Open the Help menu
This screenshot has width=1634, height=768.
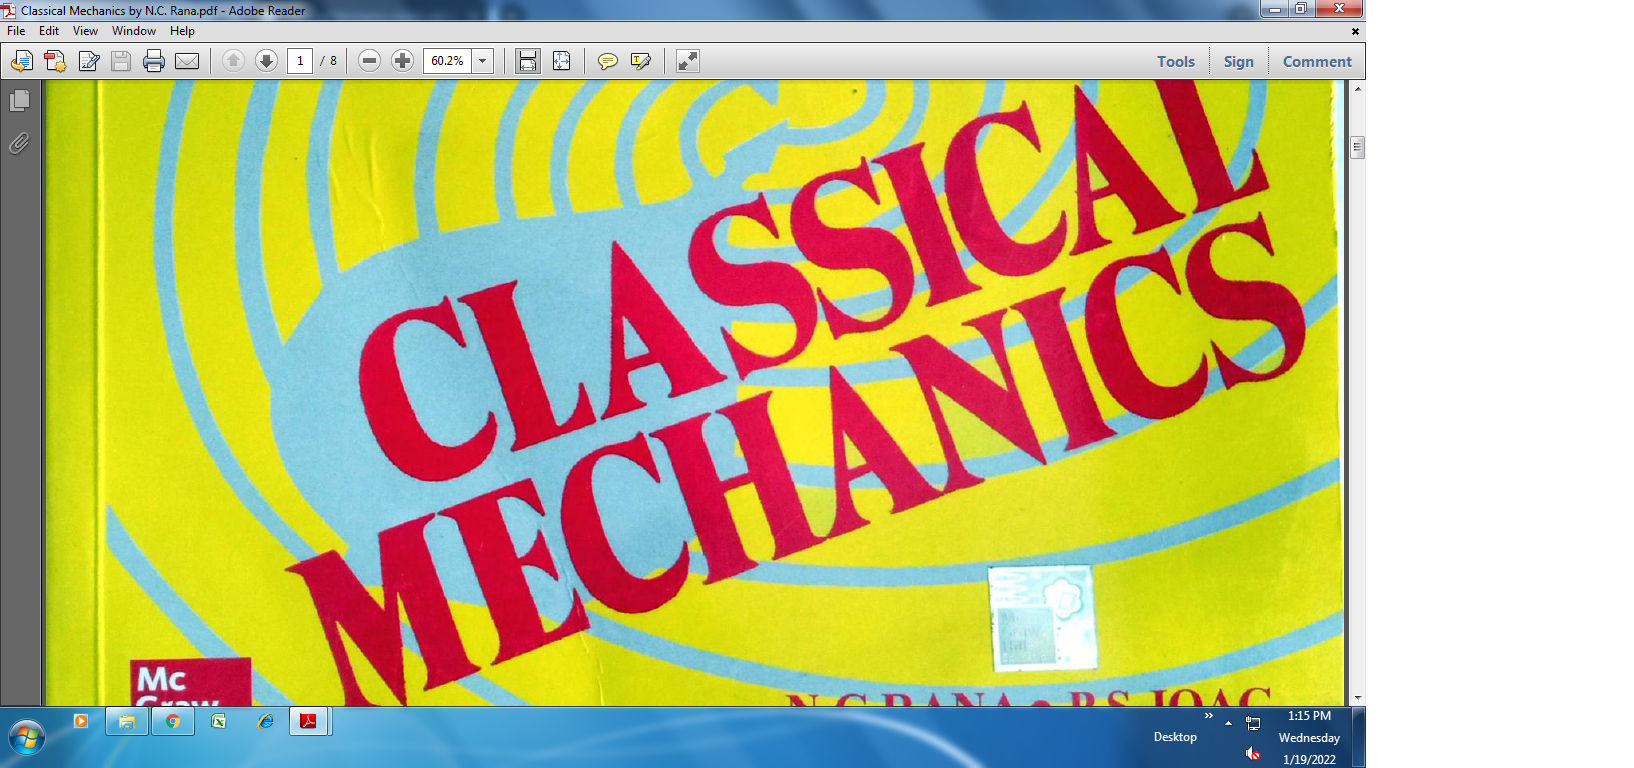click(182, 31)
